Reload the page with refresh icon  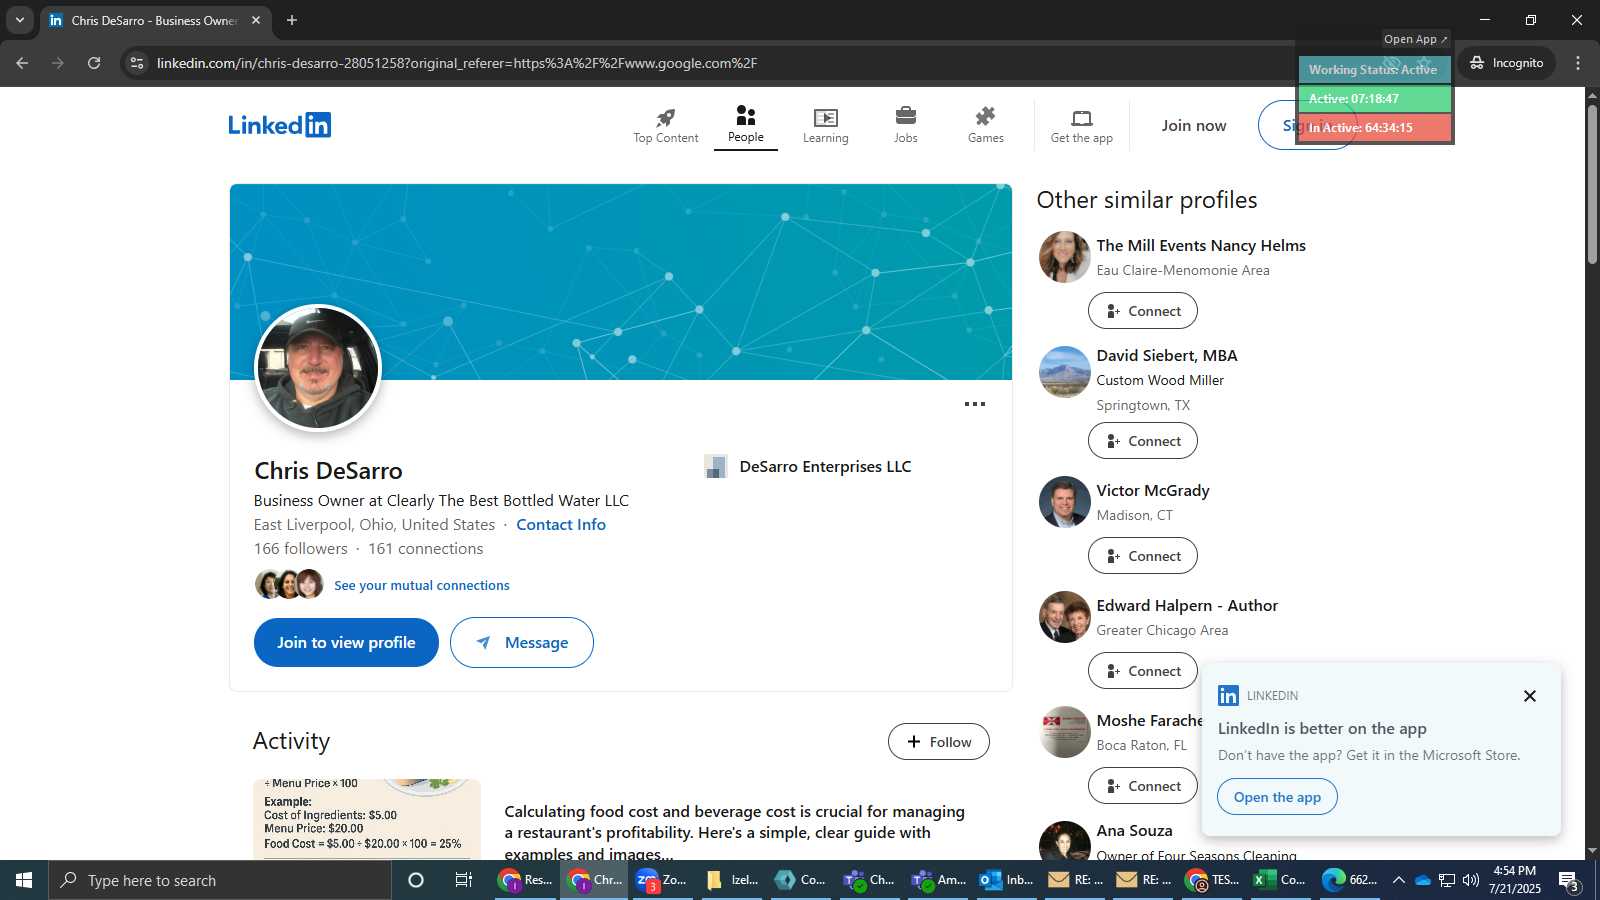[94, 63]
